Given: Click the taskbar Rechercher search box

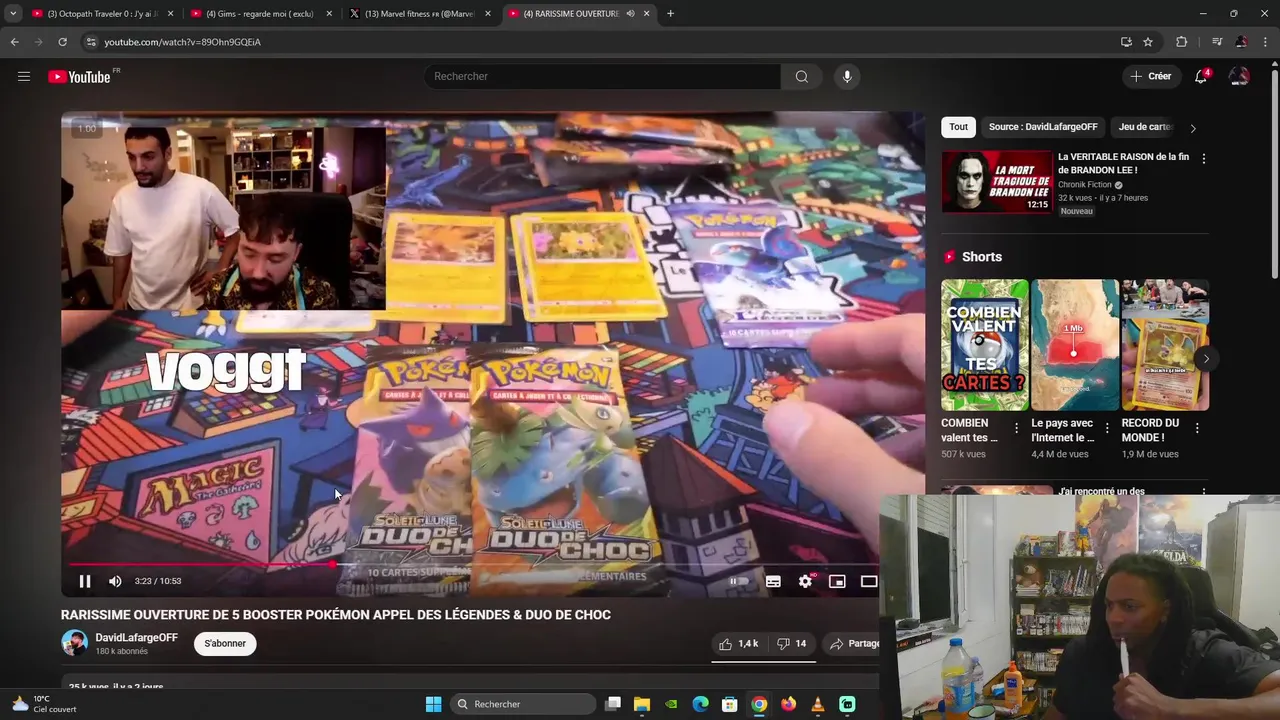Looking at the screenshot, I should point(523,704).
